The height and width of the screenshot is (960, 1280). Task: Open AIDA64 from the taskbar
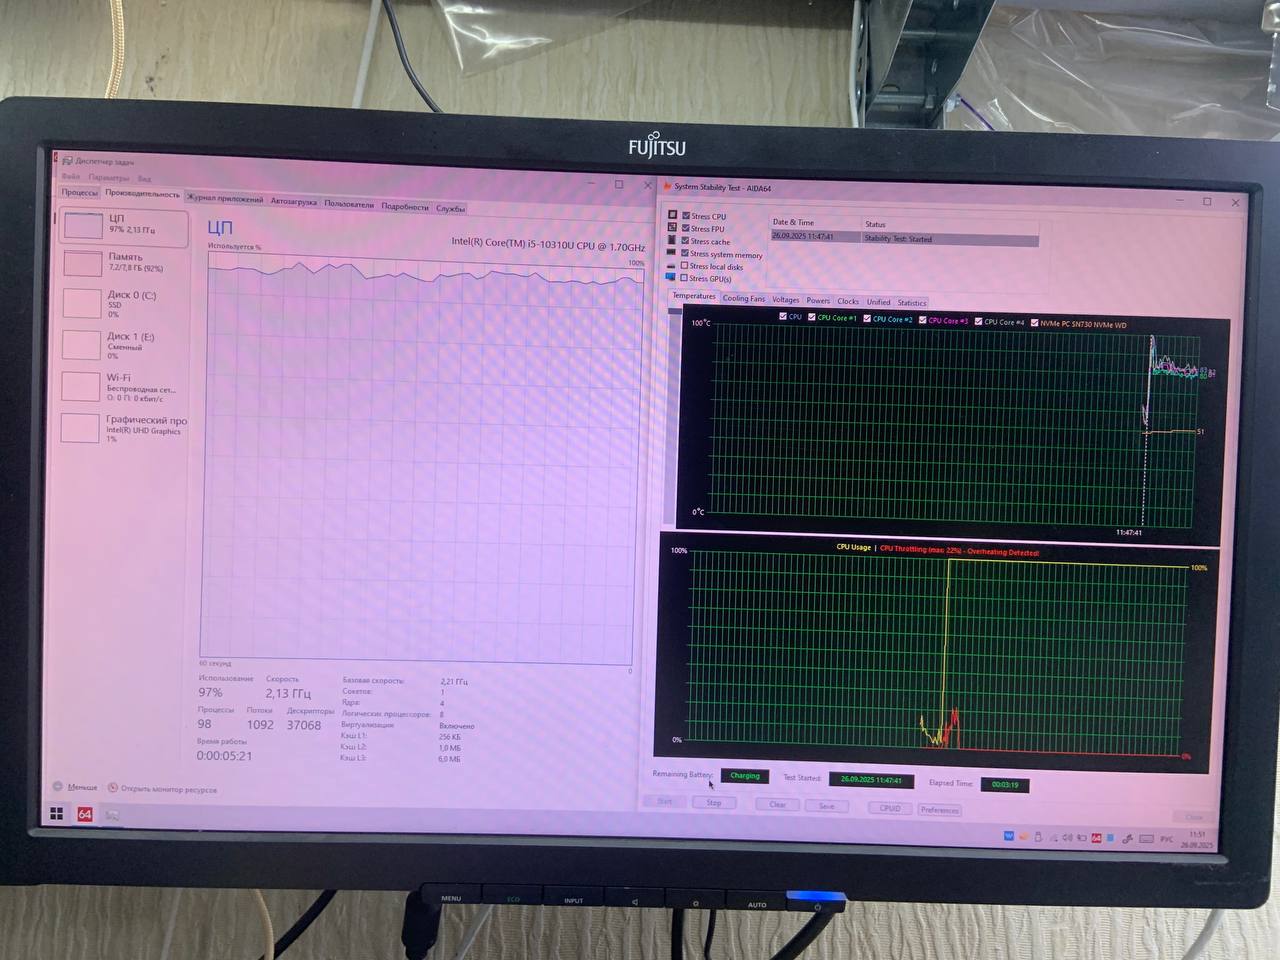pyautogui.click(x=85, y=814)
